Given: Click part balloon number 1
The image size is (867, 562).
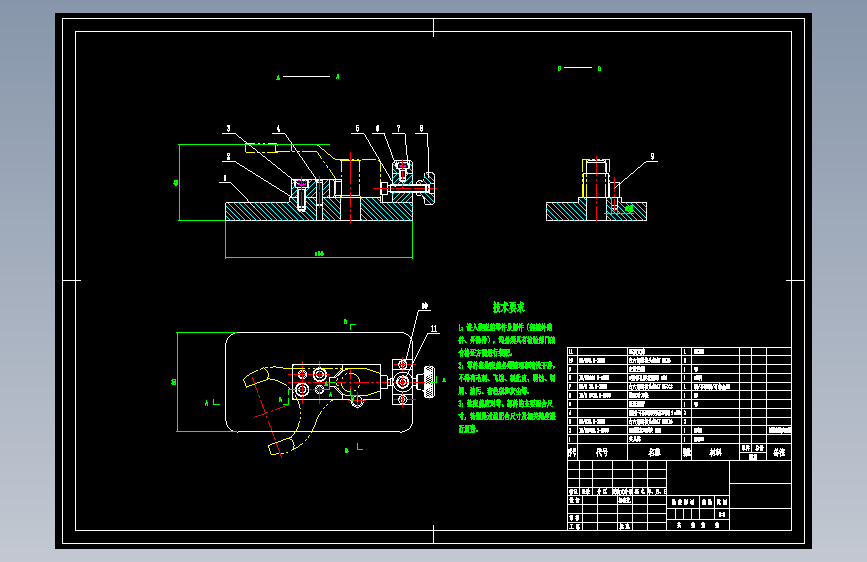Looking at the screenshot, I should 225,178.
